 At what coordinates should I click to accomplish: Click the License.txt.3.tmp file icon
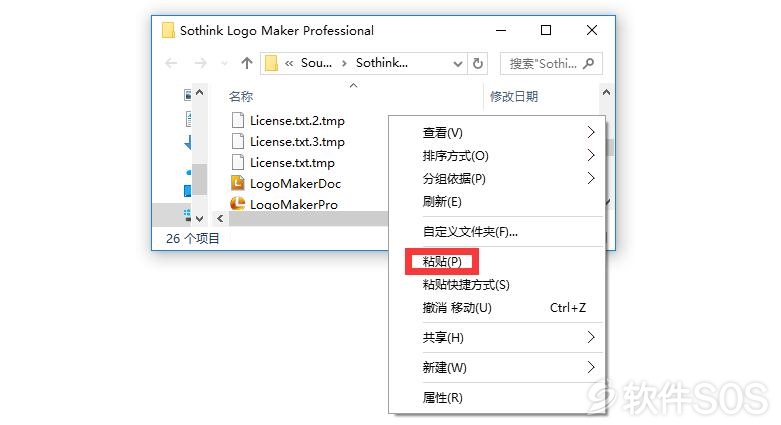238,142
